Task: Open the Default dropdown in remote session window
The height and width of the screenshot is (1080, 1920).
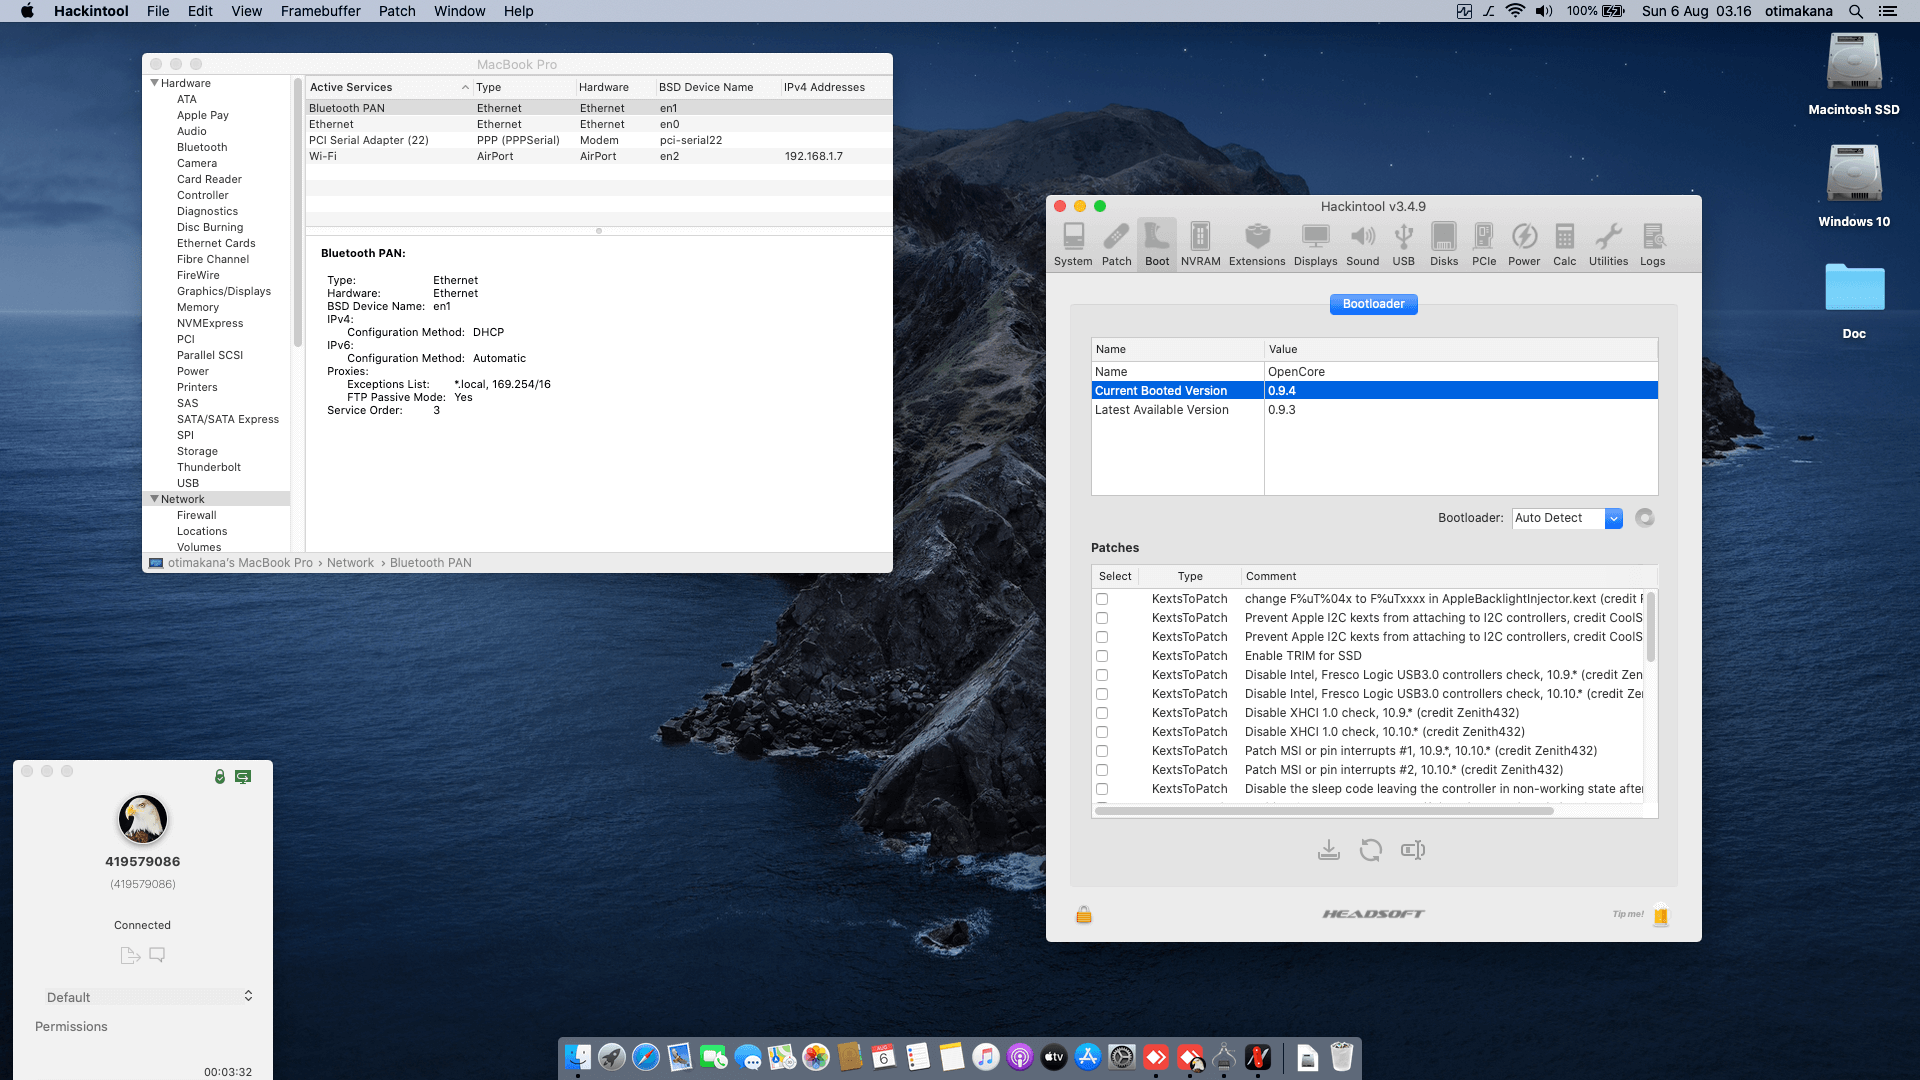Action: [148, 997]
